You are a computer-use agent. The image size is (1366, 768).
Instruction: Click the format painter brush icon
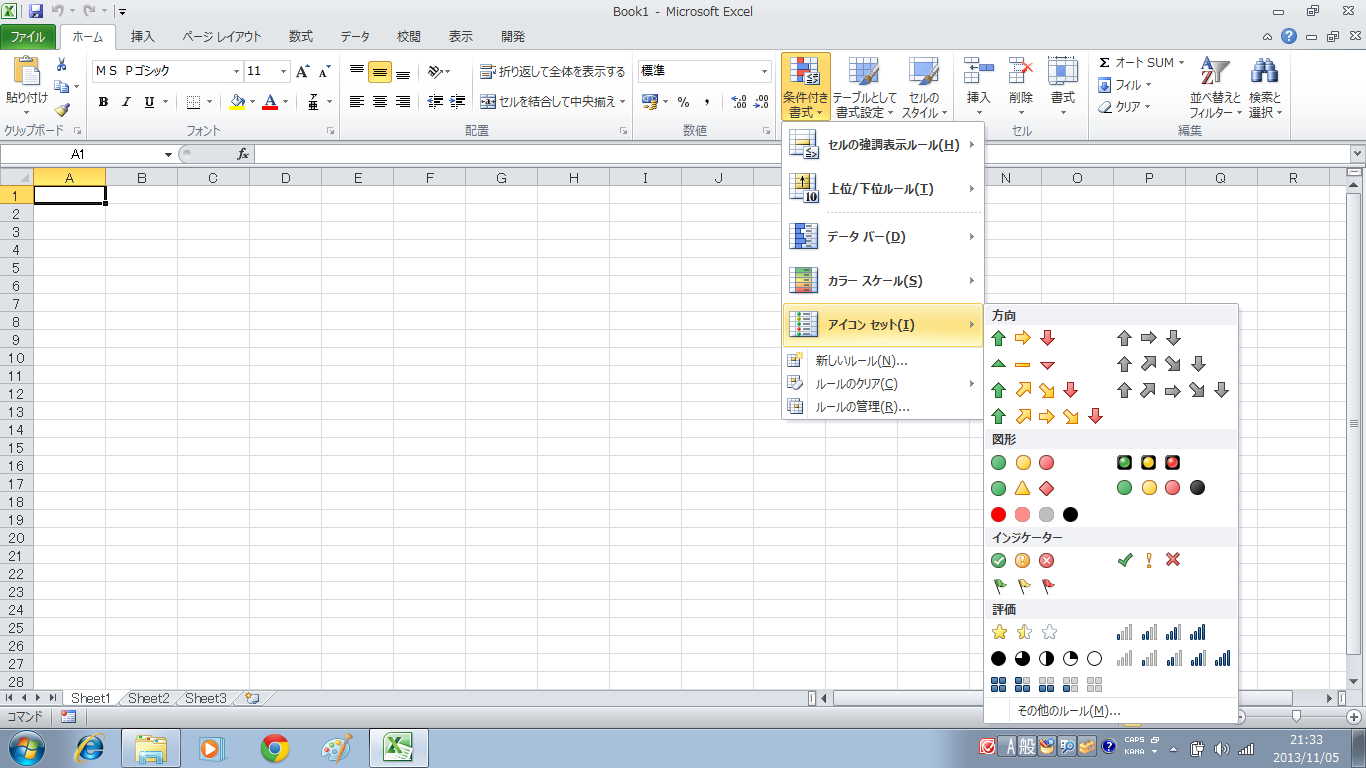coord(62,110)
